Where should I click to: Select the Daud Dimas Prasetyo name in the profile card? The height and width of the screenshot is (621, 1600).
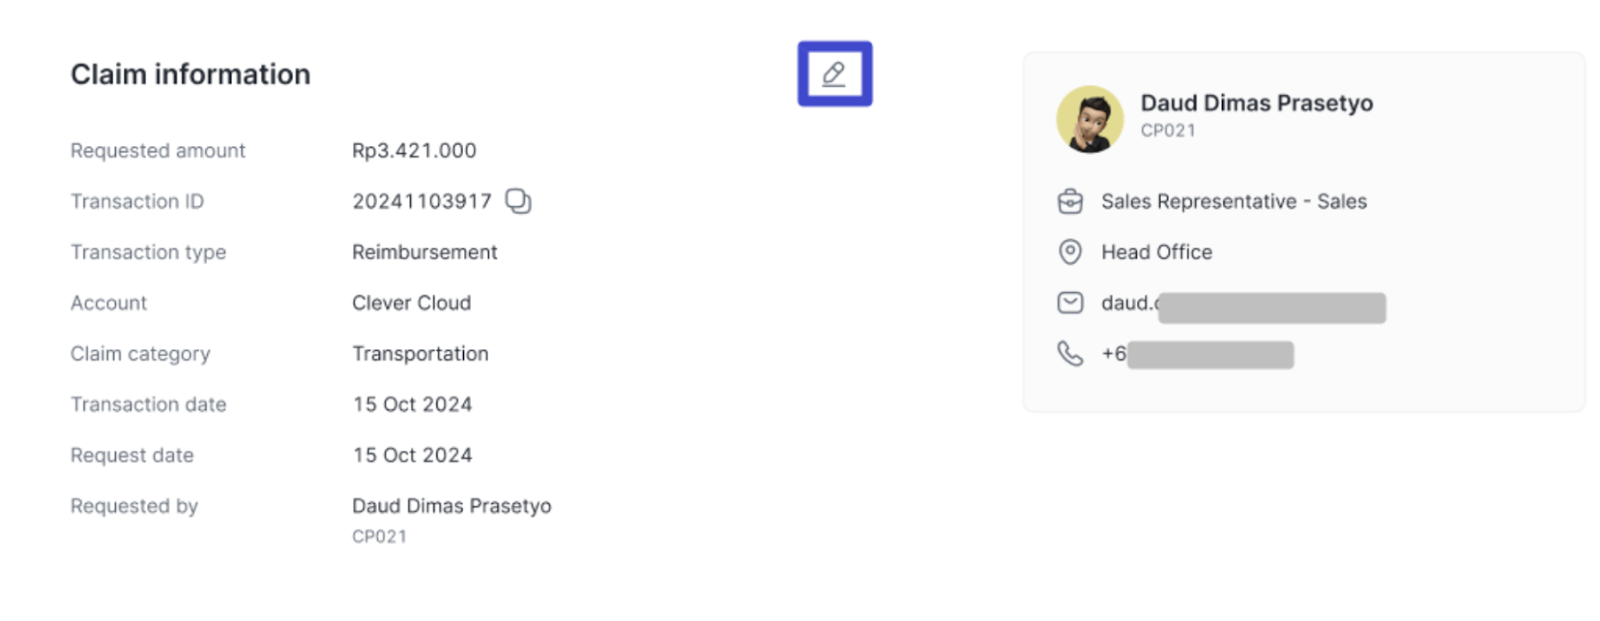click(x=1256, y=103)
